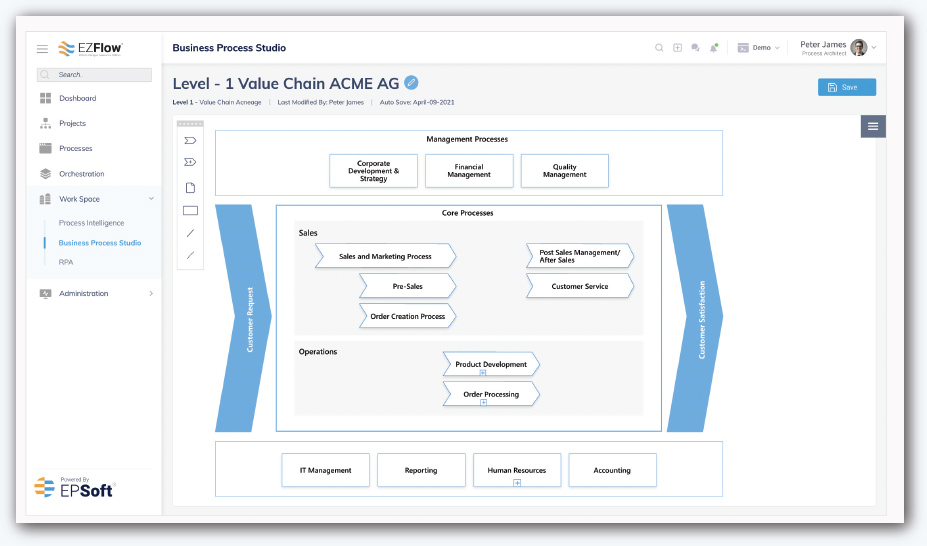Pick the top chevron arrow shape tool
The height and width of the screenshot is (546, 927).
(190, 140)
